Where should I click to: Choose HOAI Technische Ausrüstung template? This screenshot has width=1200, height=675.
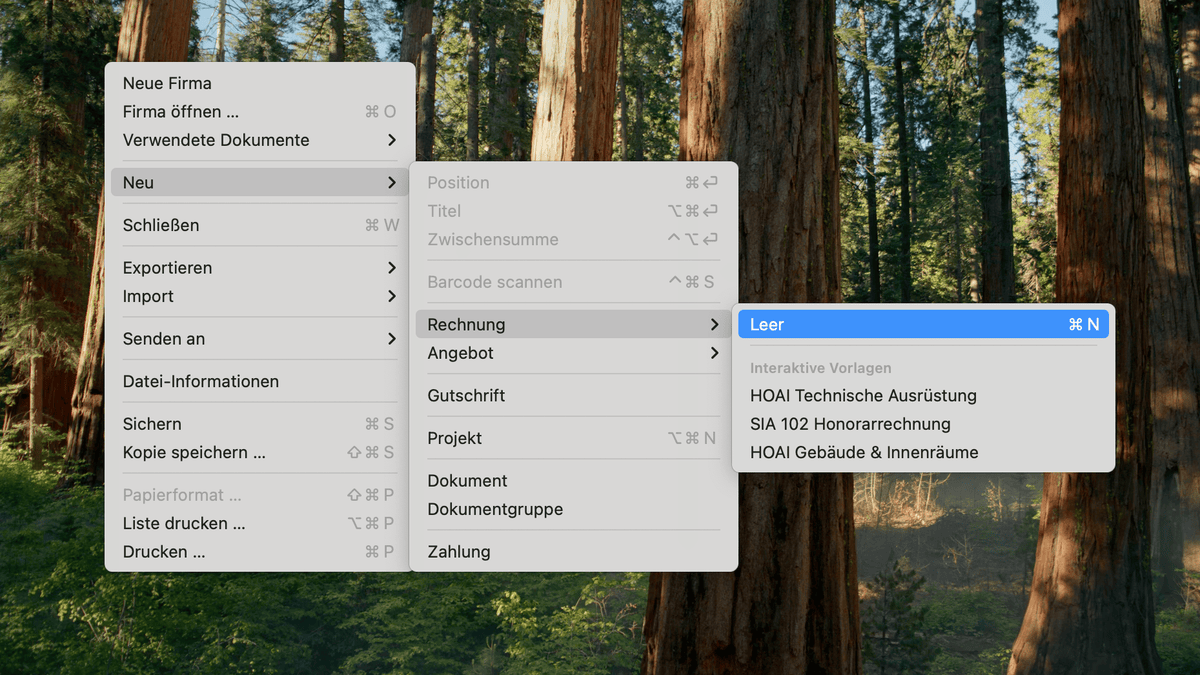click(923, 395)
